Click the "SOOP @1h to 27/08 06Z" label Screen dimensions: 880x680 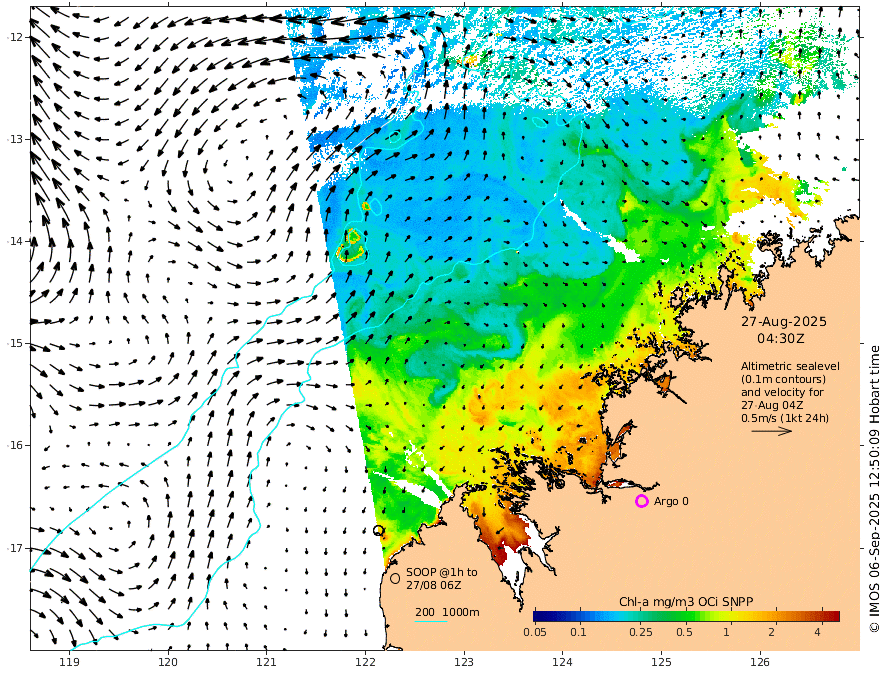coord(442,578)
